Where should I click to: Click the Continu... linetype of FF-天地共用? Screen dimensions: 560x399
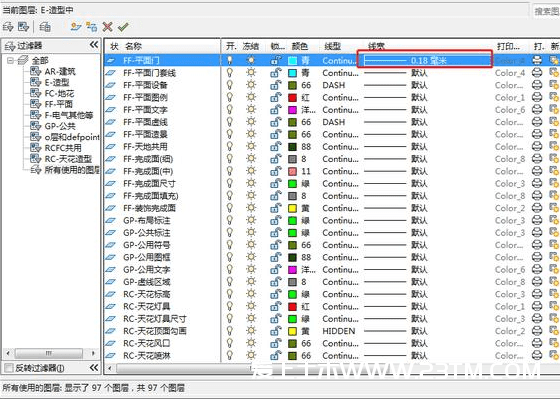click(x=340, y=146)
